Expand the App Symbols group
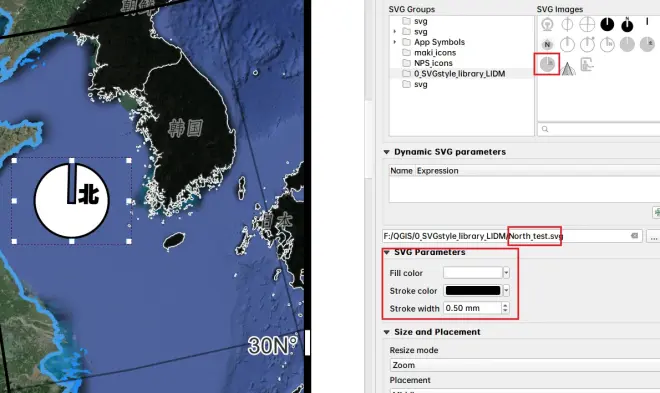This screenshot has height=393, width=660. pos(394,42)
